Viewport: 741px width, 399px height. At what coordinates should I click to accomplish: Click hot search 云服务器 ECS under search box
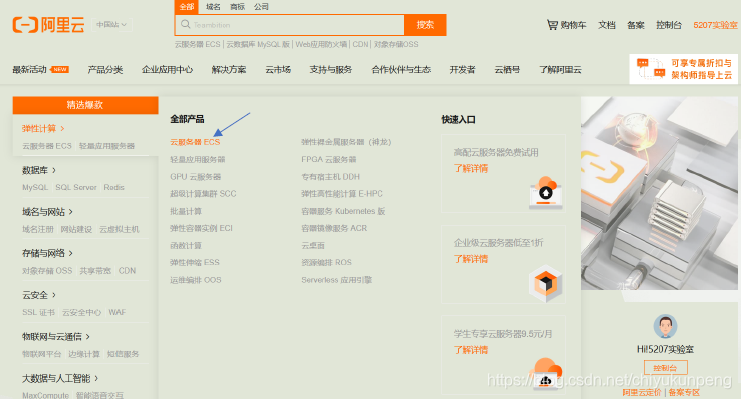(x=198, y=44)
